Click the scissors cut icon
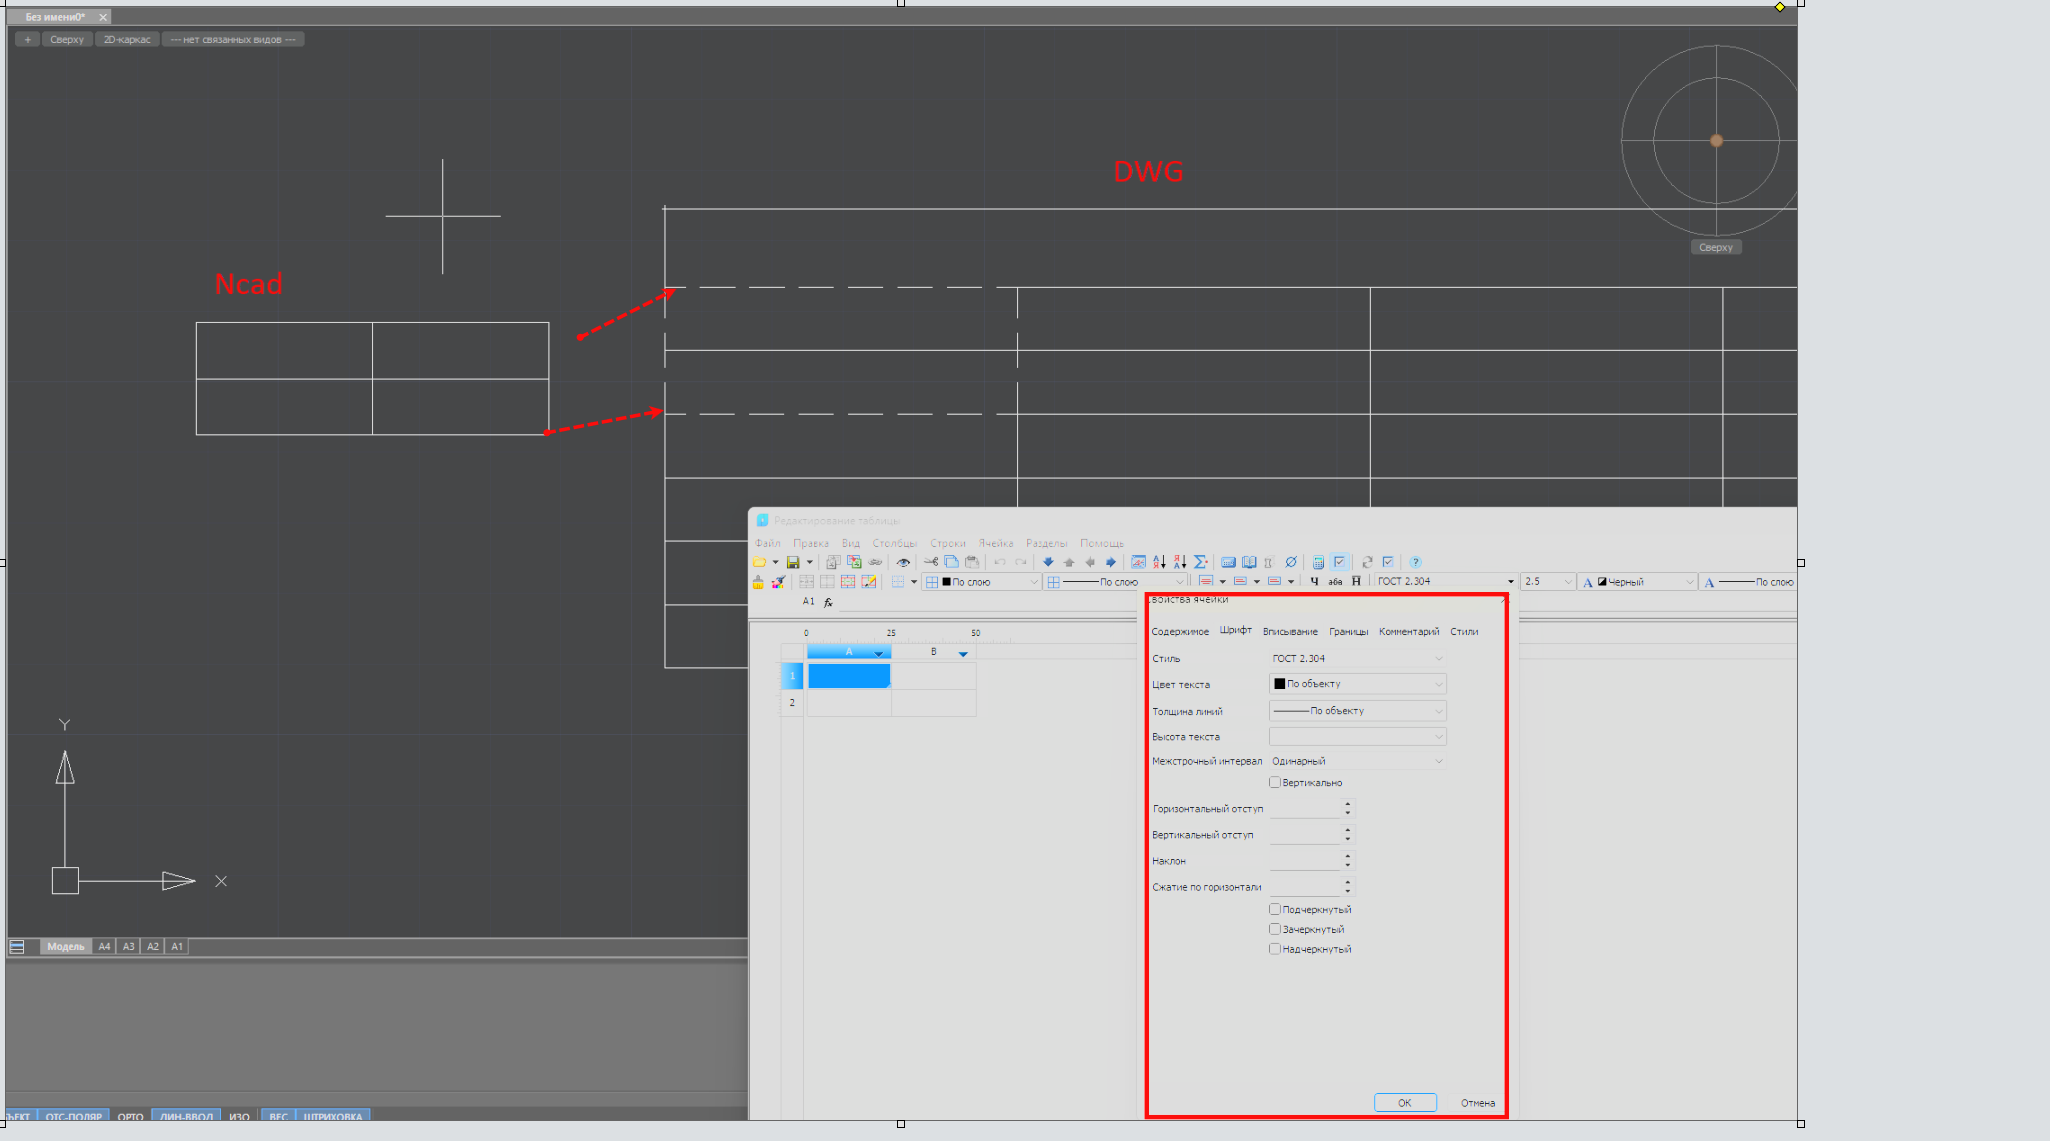Image resolution: width=2050 pixels, height=1141 pixels. coord(931,562)
